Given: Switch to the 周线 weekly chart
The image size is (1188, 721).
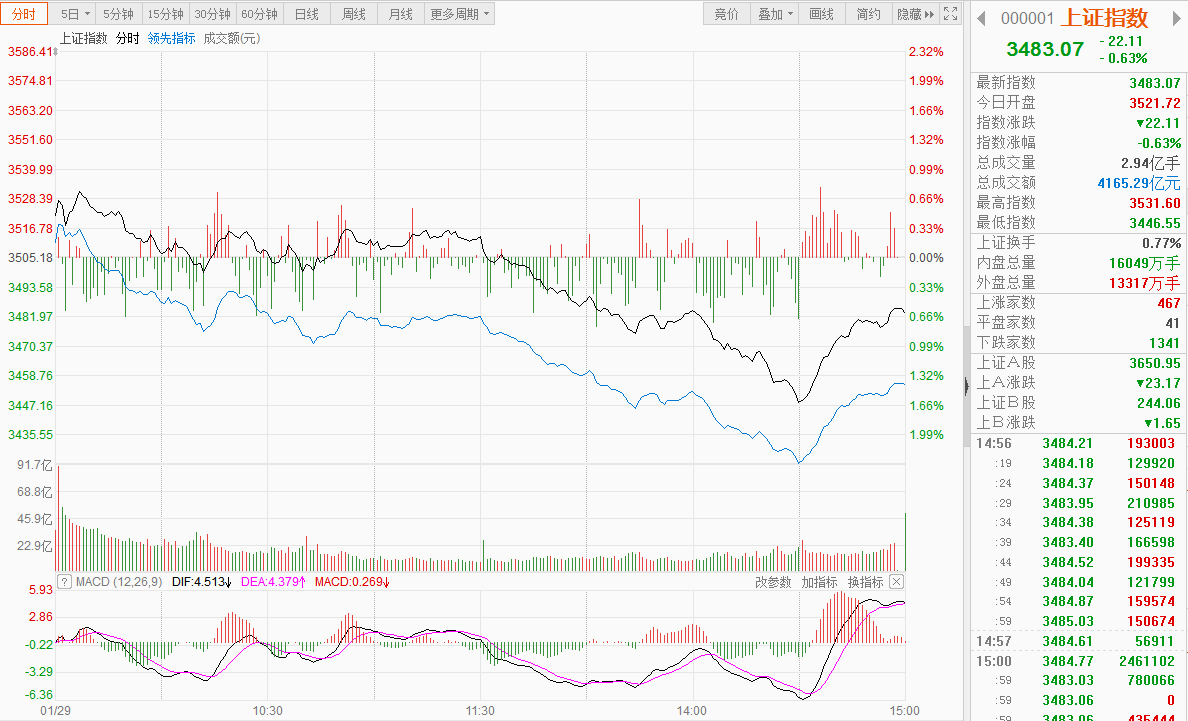Looking at the screenshot, I should pos(353,14).
